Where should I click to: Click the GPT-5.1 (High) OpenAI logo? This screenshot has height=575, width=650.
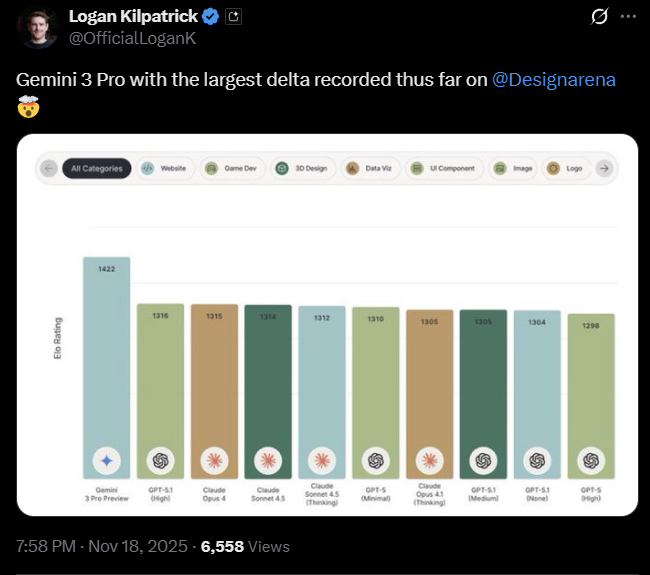click(x=160, y=460)
